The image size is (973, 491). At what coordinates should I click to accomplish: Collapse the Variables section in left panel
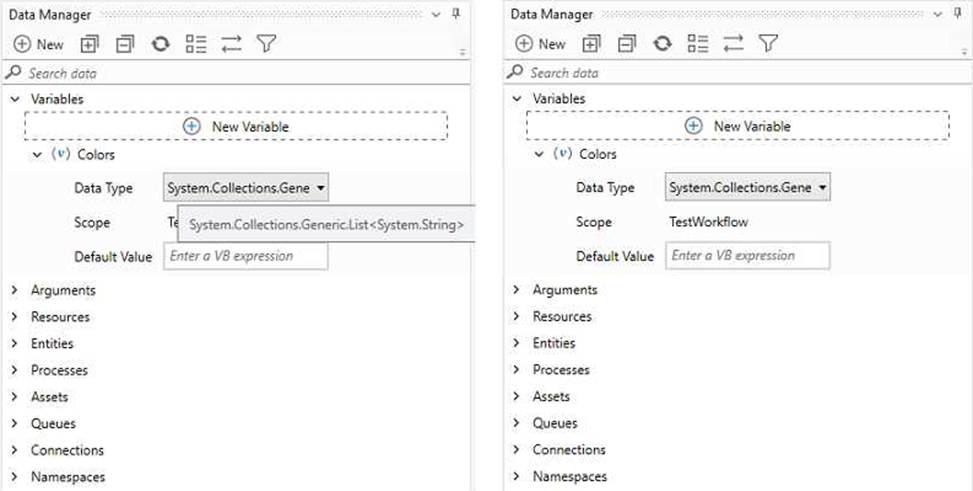(15, 99)
